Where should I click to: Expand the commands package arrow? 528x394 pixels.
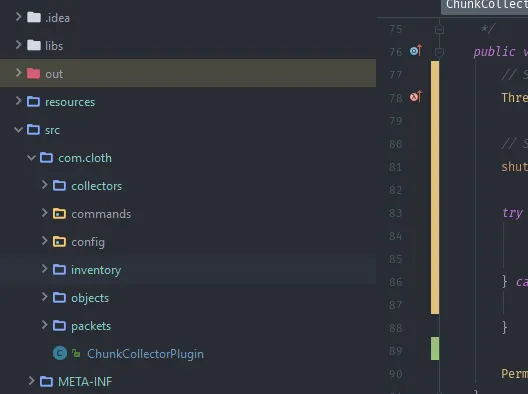(44, 213)
